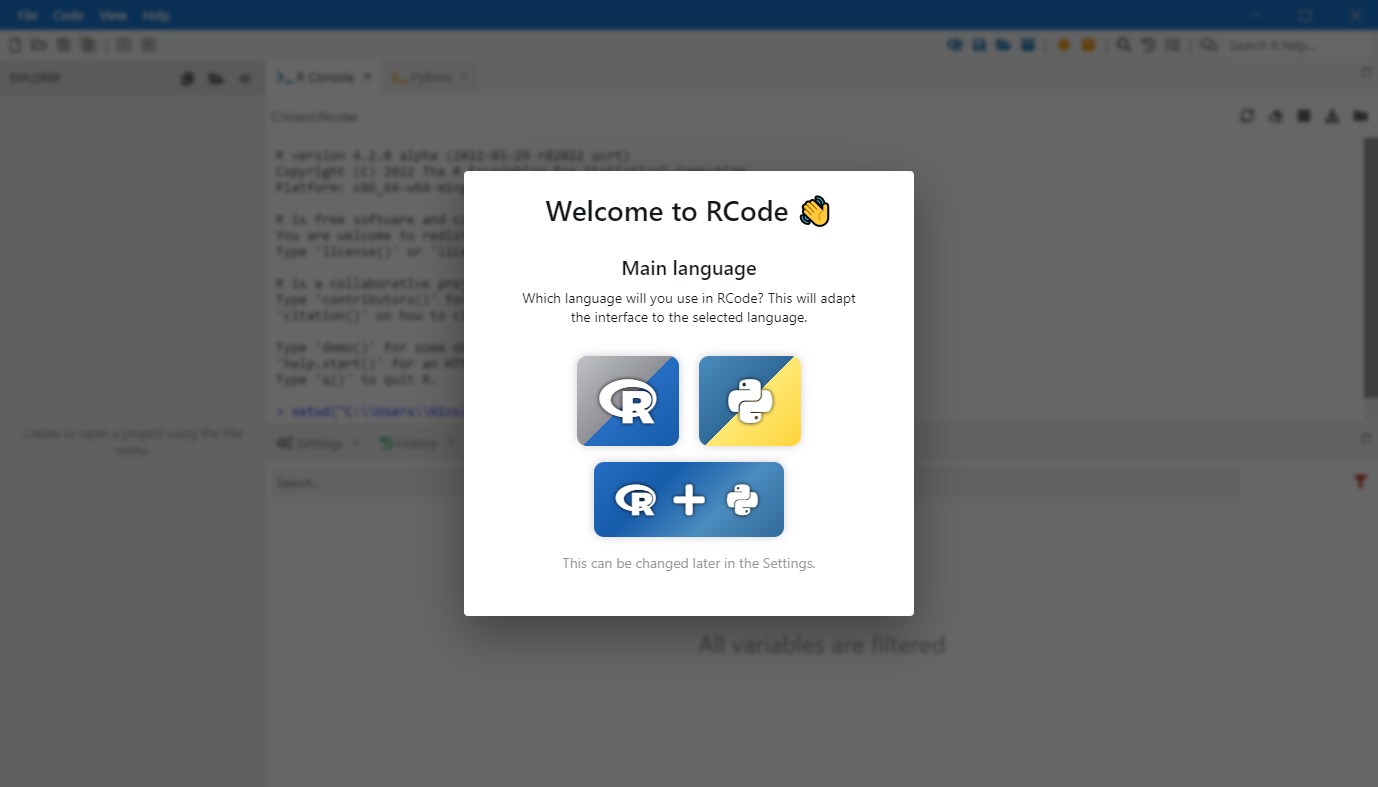Open the View menu

click(113, 16)
